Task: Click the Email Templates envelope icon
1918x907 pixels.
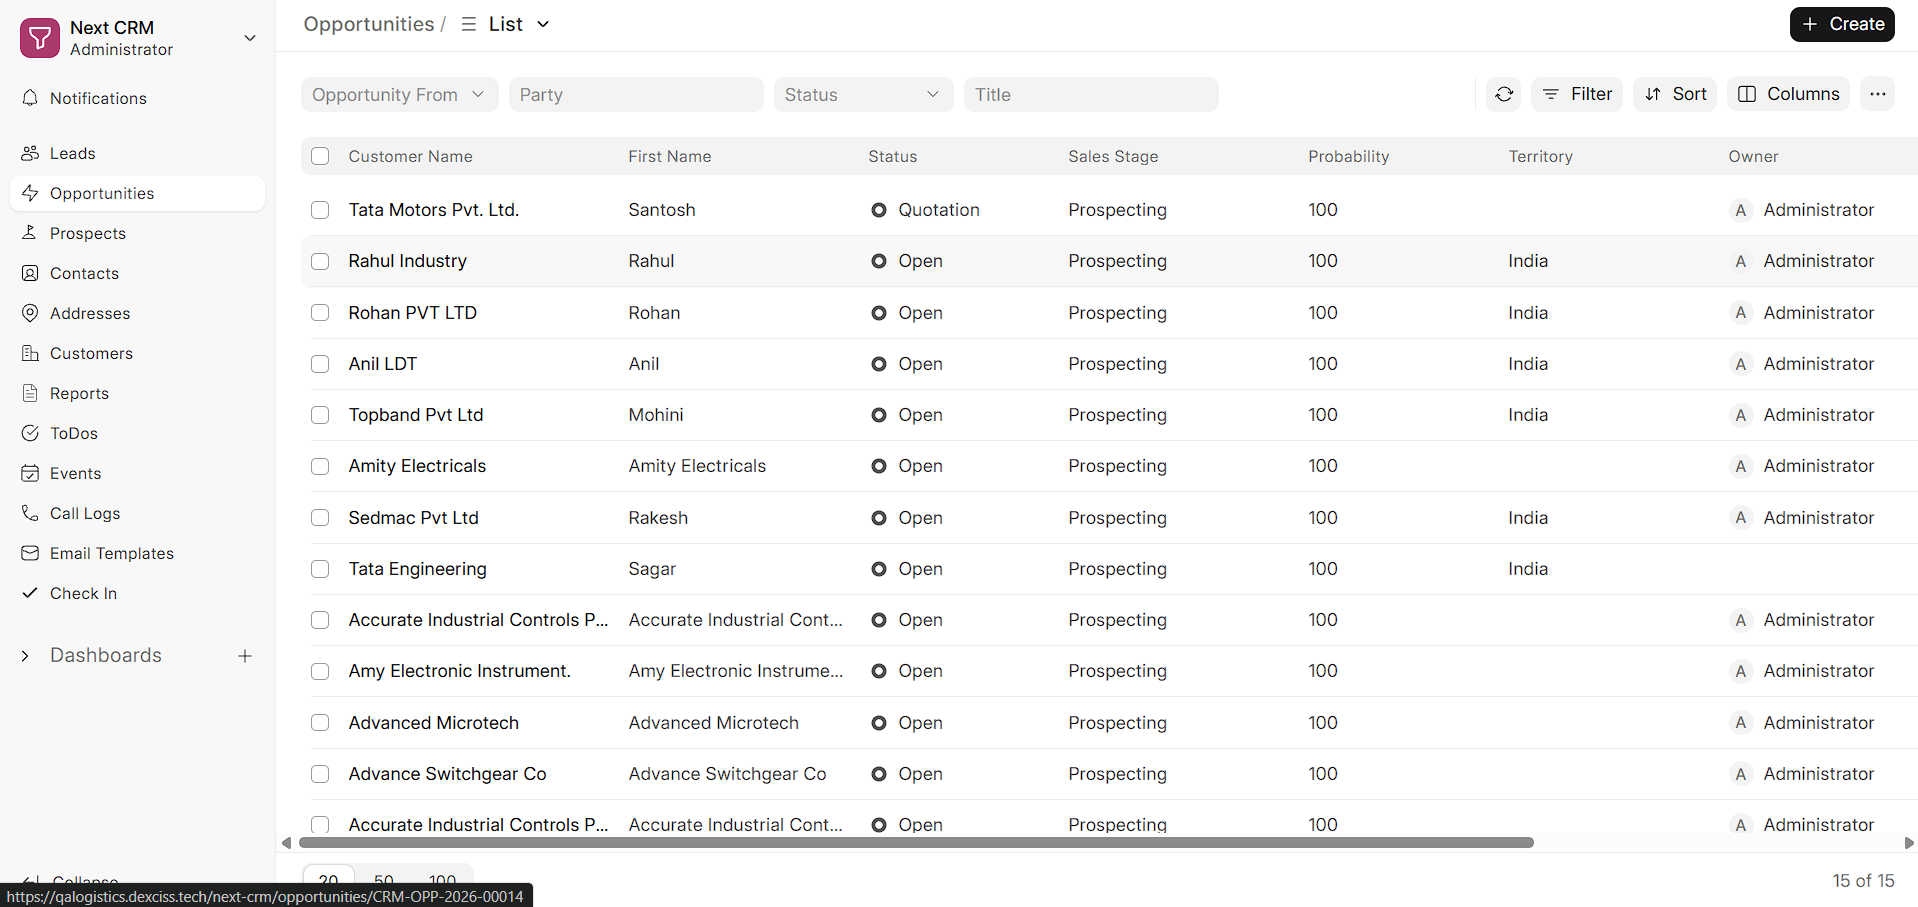Action: 30,553
